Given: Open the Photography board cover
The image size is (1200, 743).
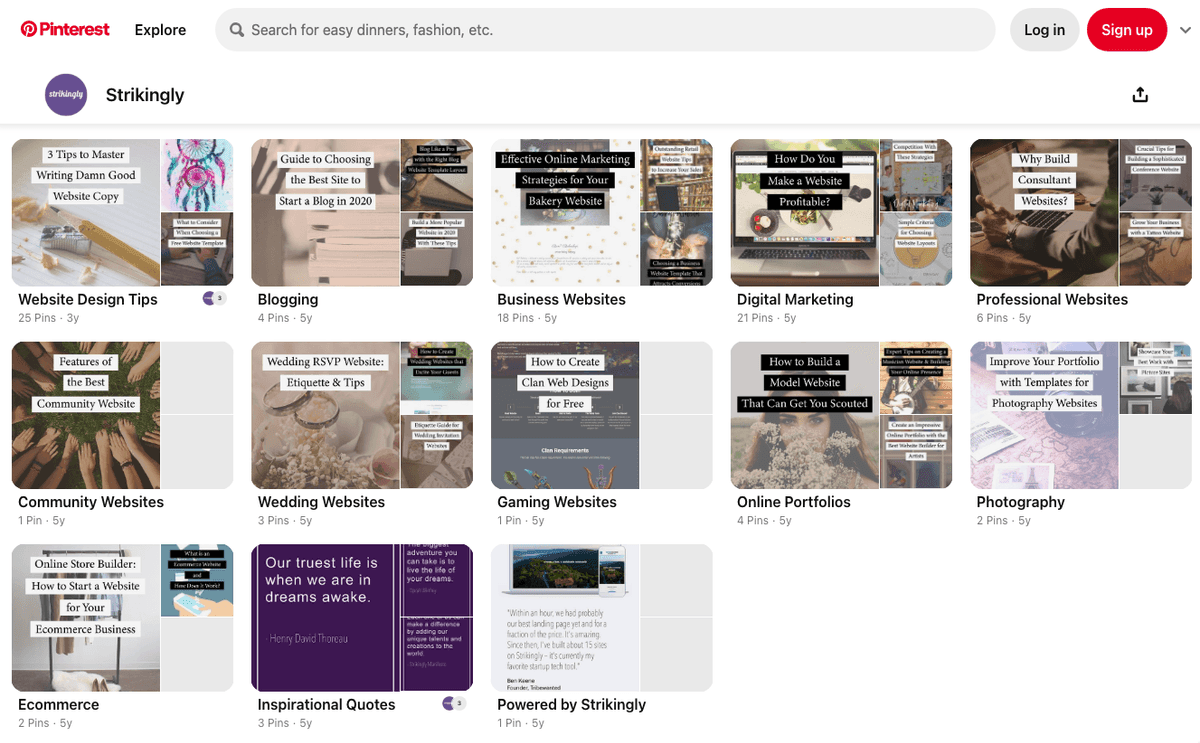Looking at the screenshot, I should [x=1081, y=415].
